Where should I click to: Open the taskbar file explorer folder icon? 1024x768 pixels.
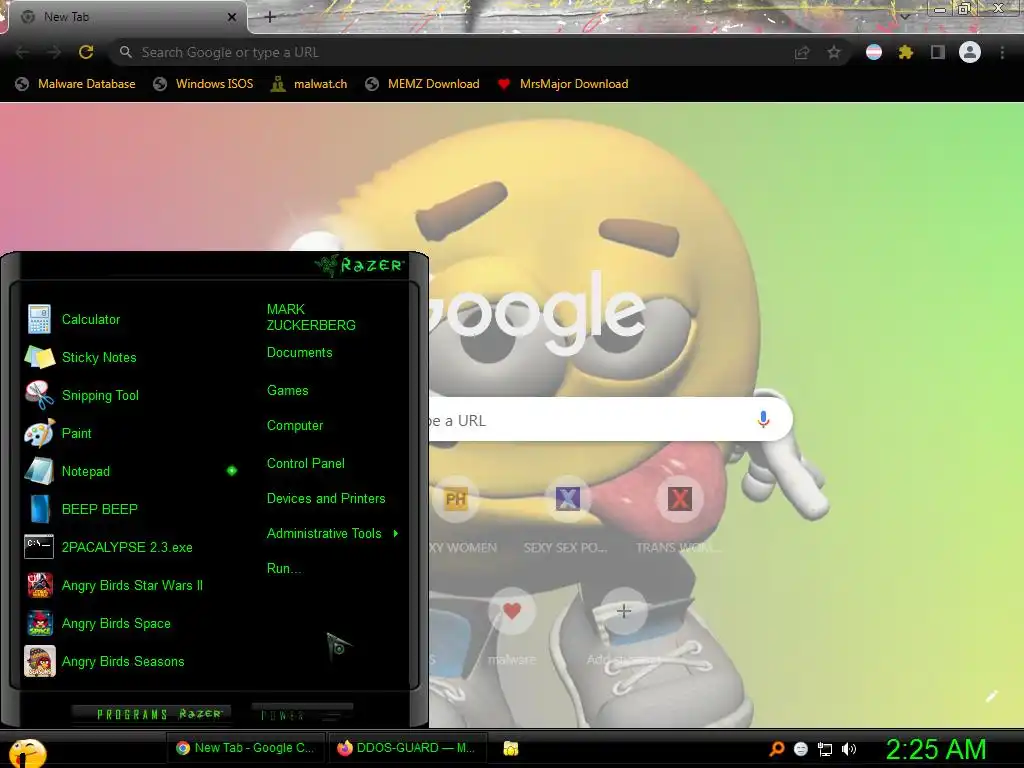point(511,748)
